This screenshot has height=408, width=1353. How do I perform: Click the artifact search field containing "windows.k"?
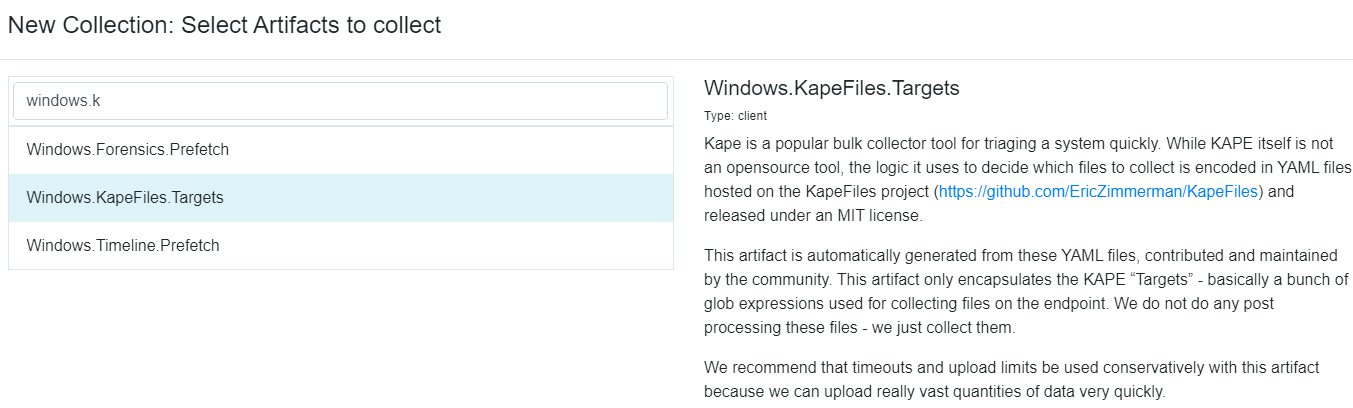[x=340, y=101]
